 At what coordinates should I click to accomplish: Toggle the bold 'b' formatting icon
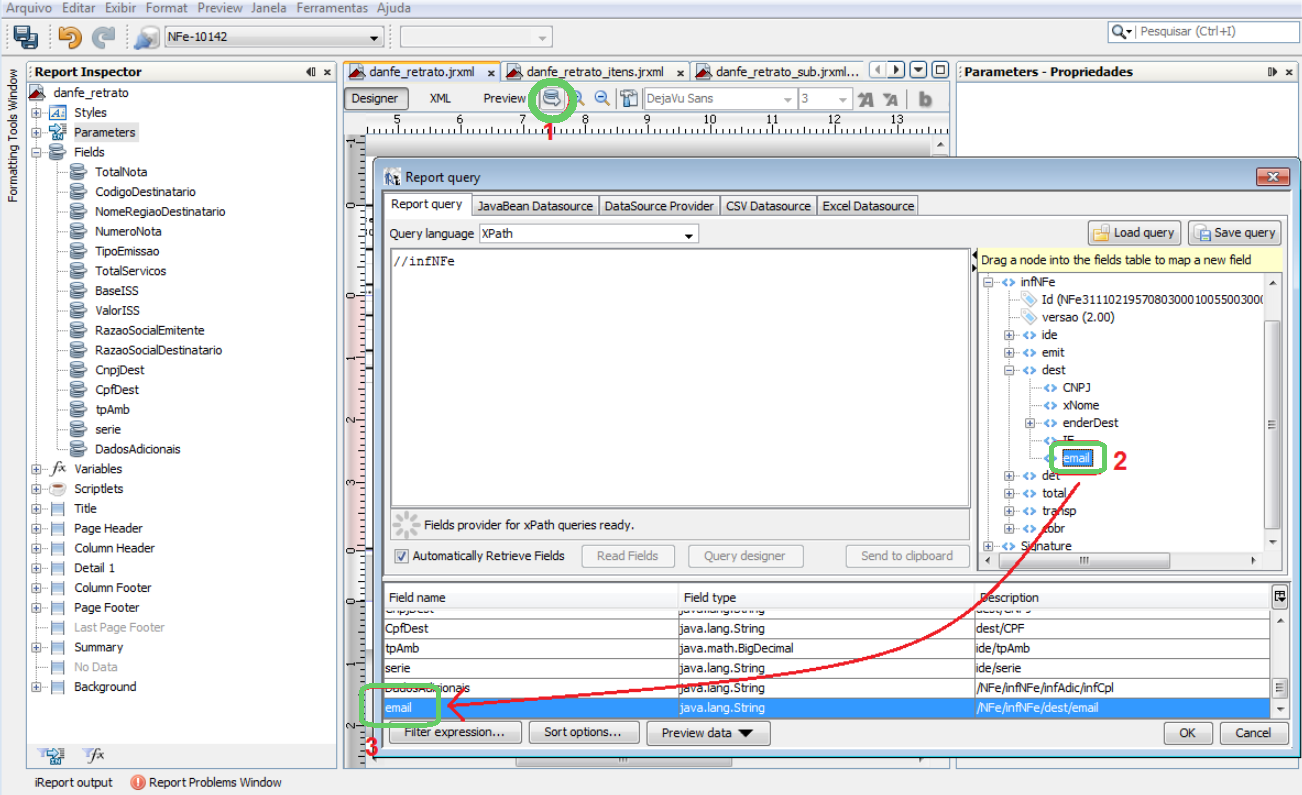[x=925, y=99]
